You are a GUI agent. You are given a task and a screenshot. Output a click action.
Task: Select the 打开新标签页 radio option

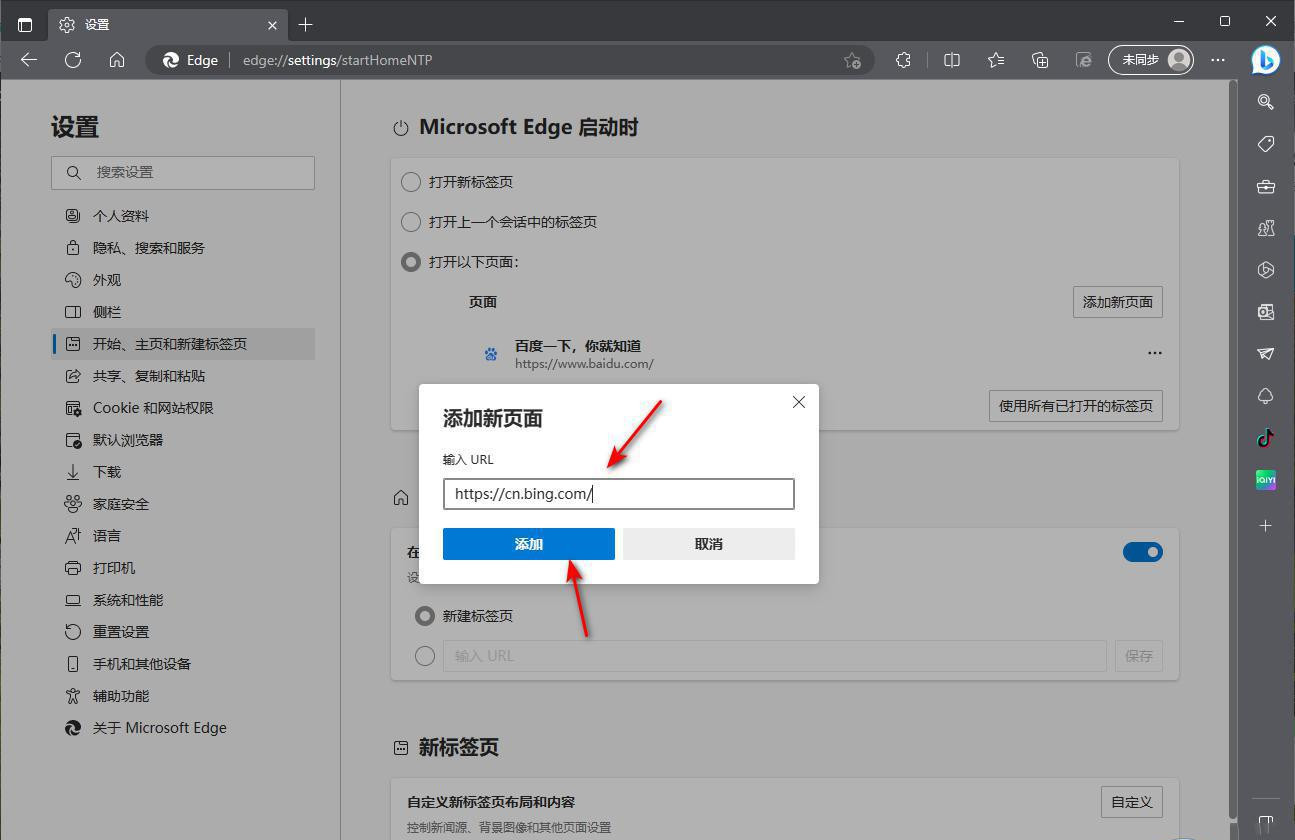410,182
